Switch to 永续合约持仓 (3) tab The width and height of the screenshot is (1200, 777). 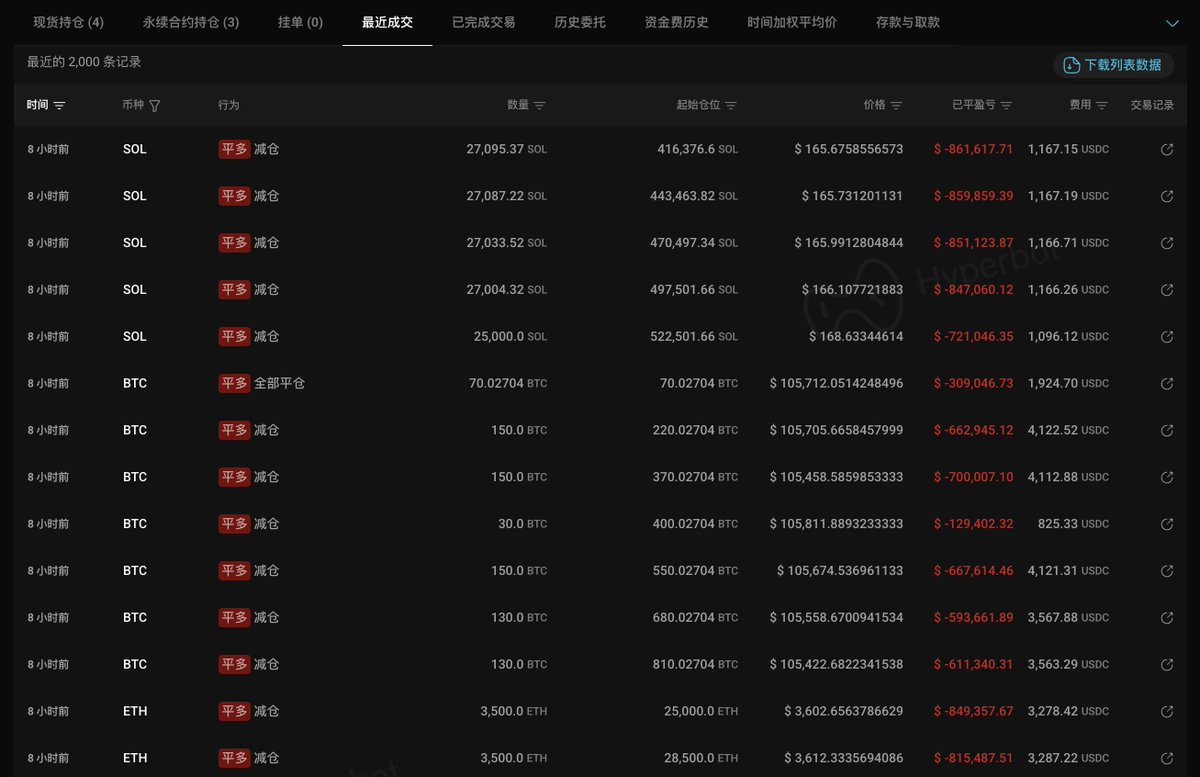point(190,22)
